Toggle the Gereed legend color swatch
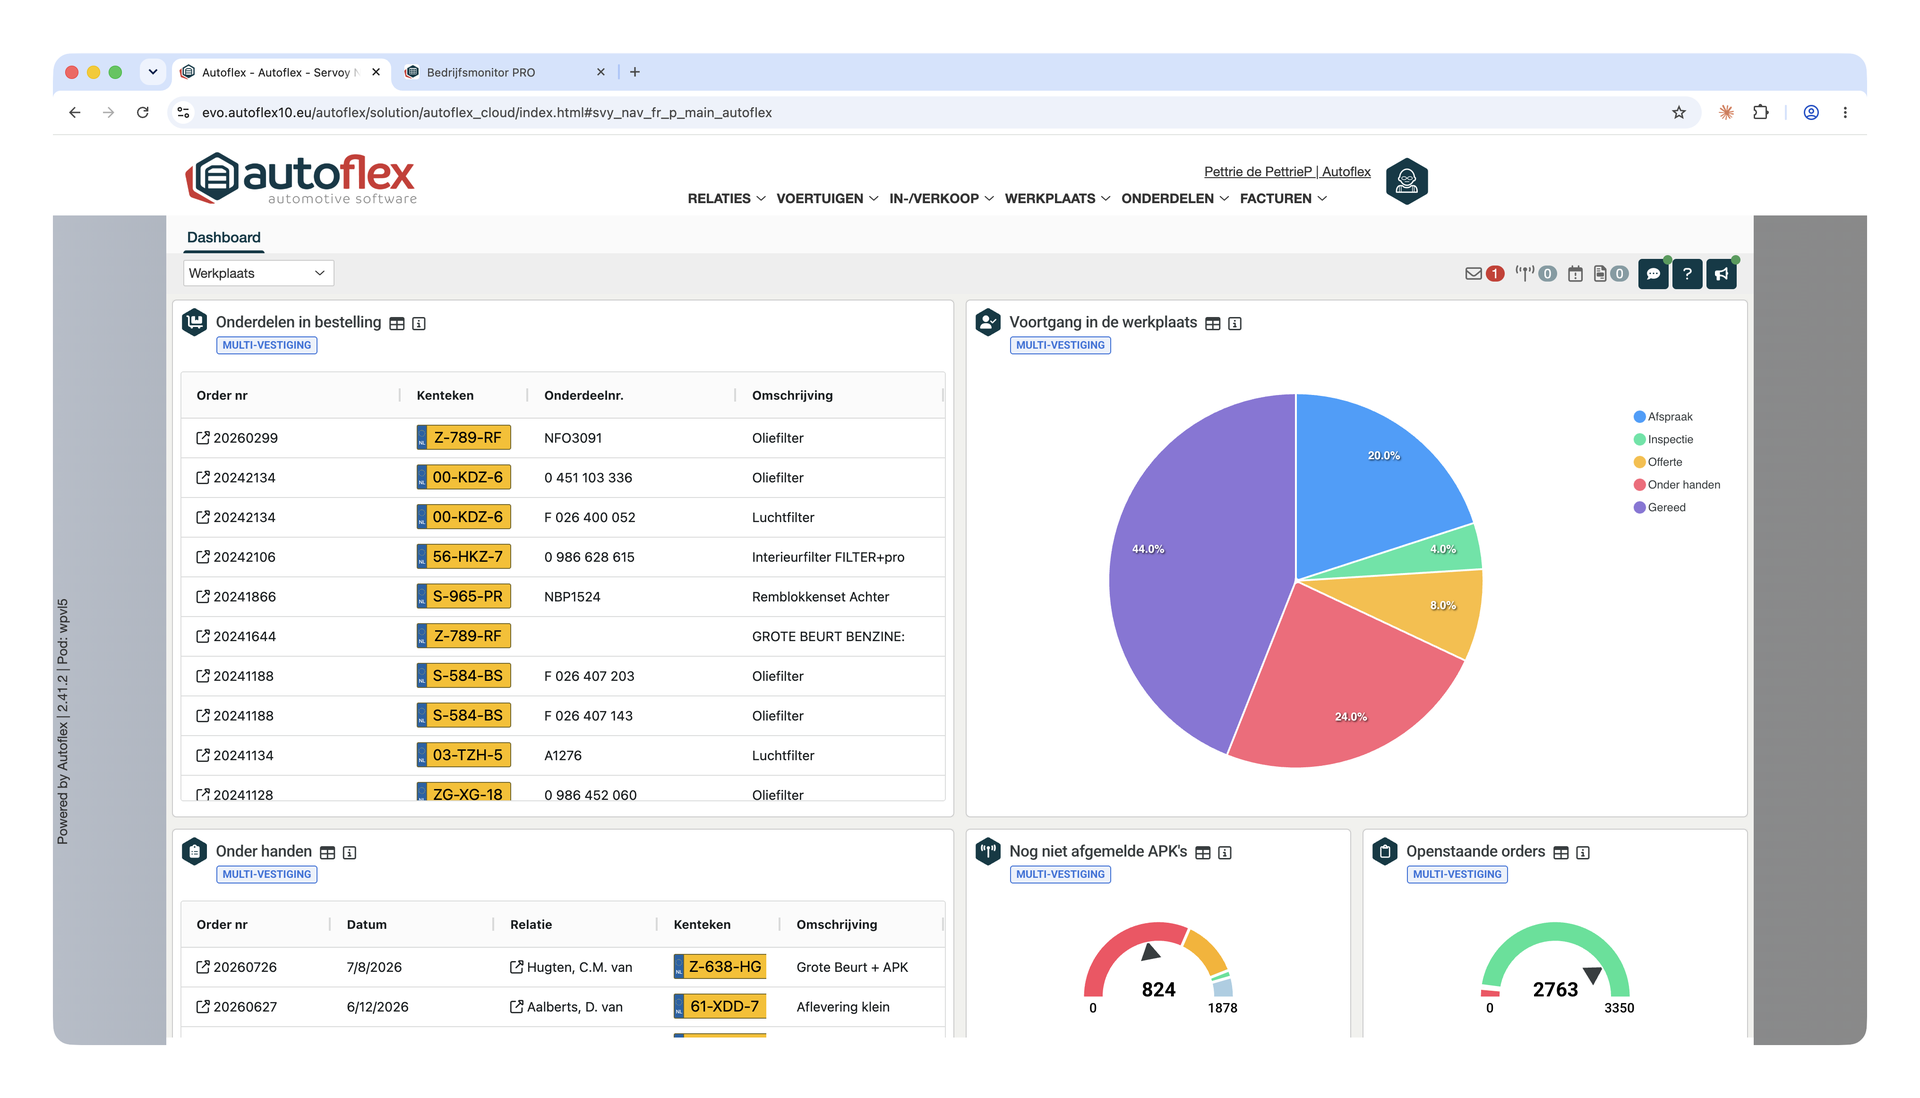The height and width of the screenshot is (1098, 1920). tap(1639, 508)
